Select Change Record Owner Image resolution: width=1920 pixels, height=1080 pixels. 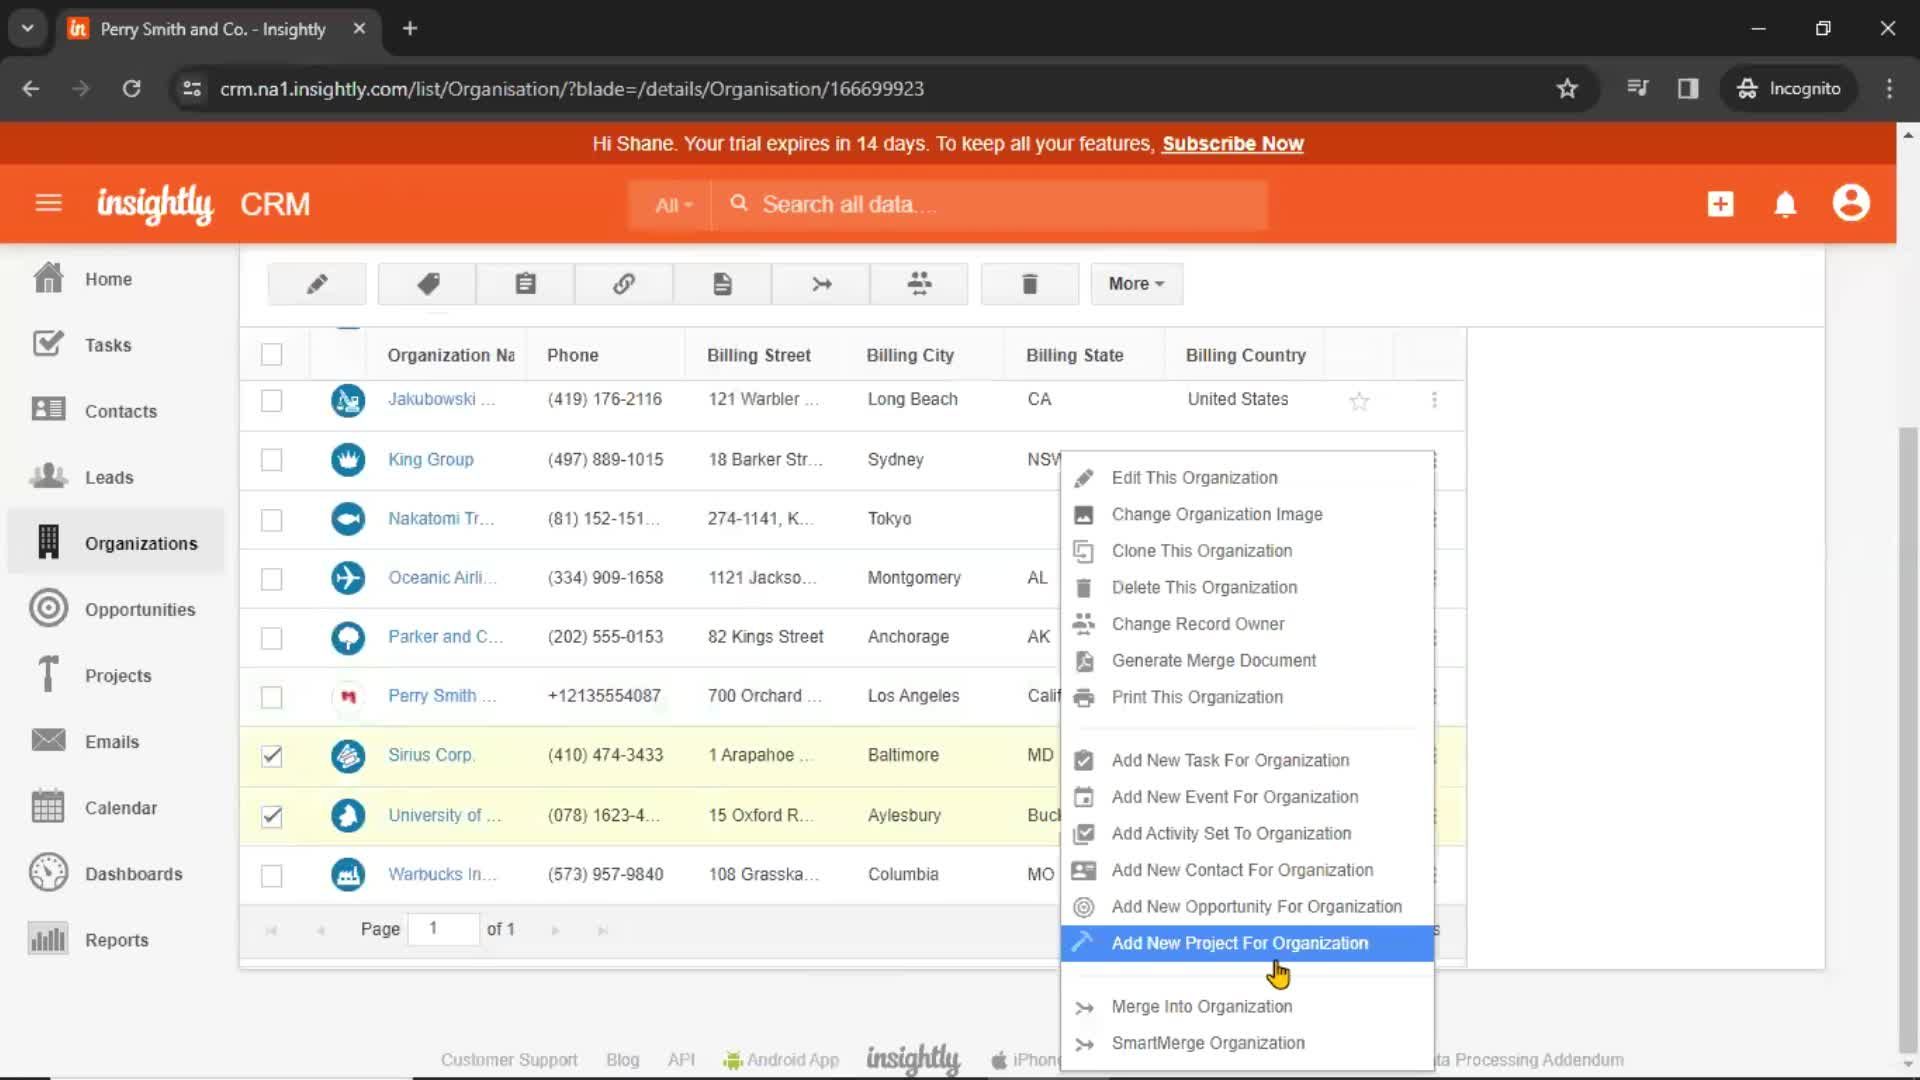[1247, 624]
